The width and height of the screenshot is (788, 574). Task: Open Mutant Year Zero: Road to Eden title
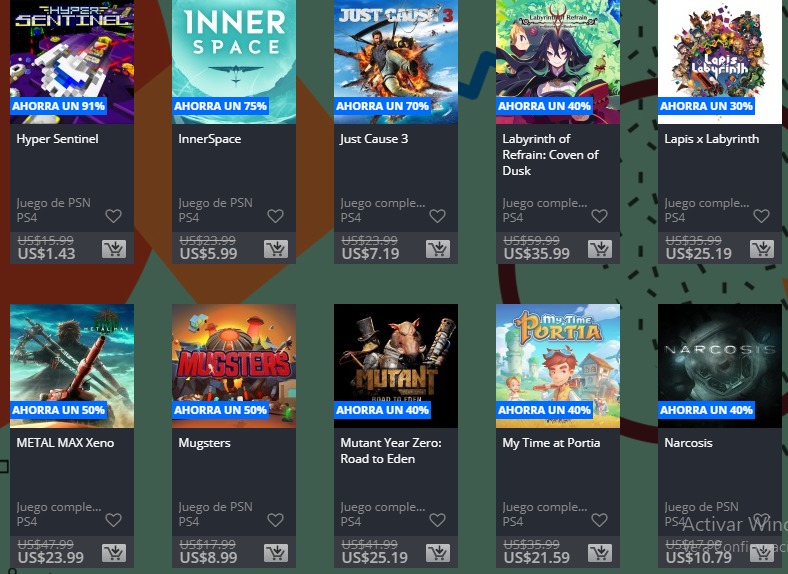pyautogui.click(x=390, y=451)
